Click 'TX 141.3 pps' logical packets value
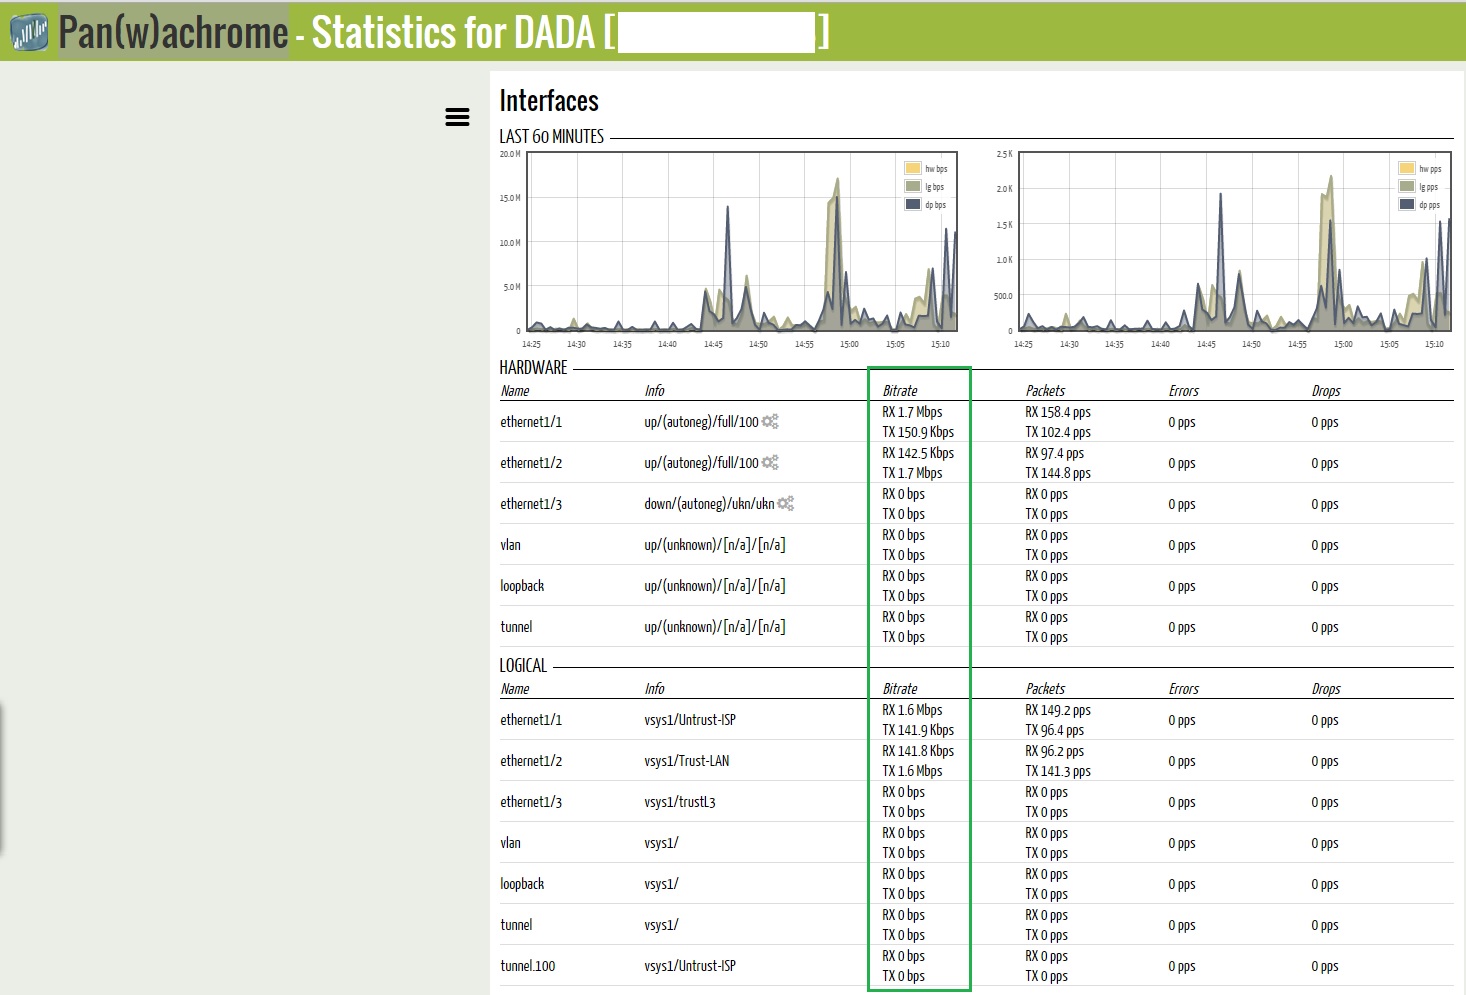 pyautogui.click(x=1058, y=771)
